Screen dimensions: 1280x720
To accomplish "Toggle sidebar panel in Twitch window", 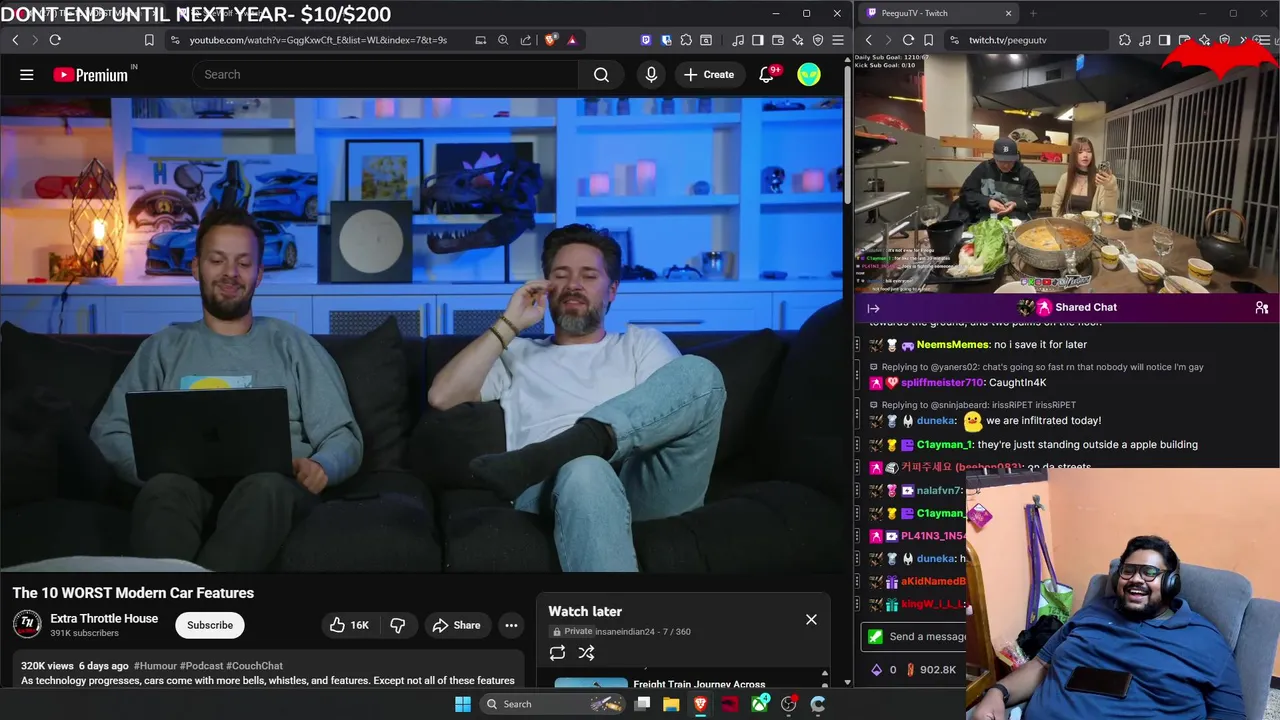I will 1165,40.
